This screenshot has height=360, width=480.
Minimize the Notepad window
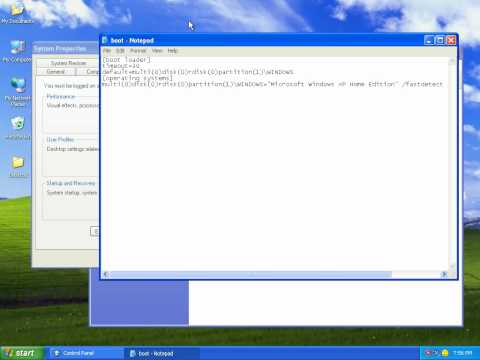tap(429, 40)
